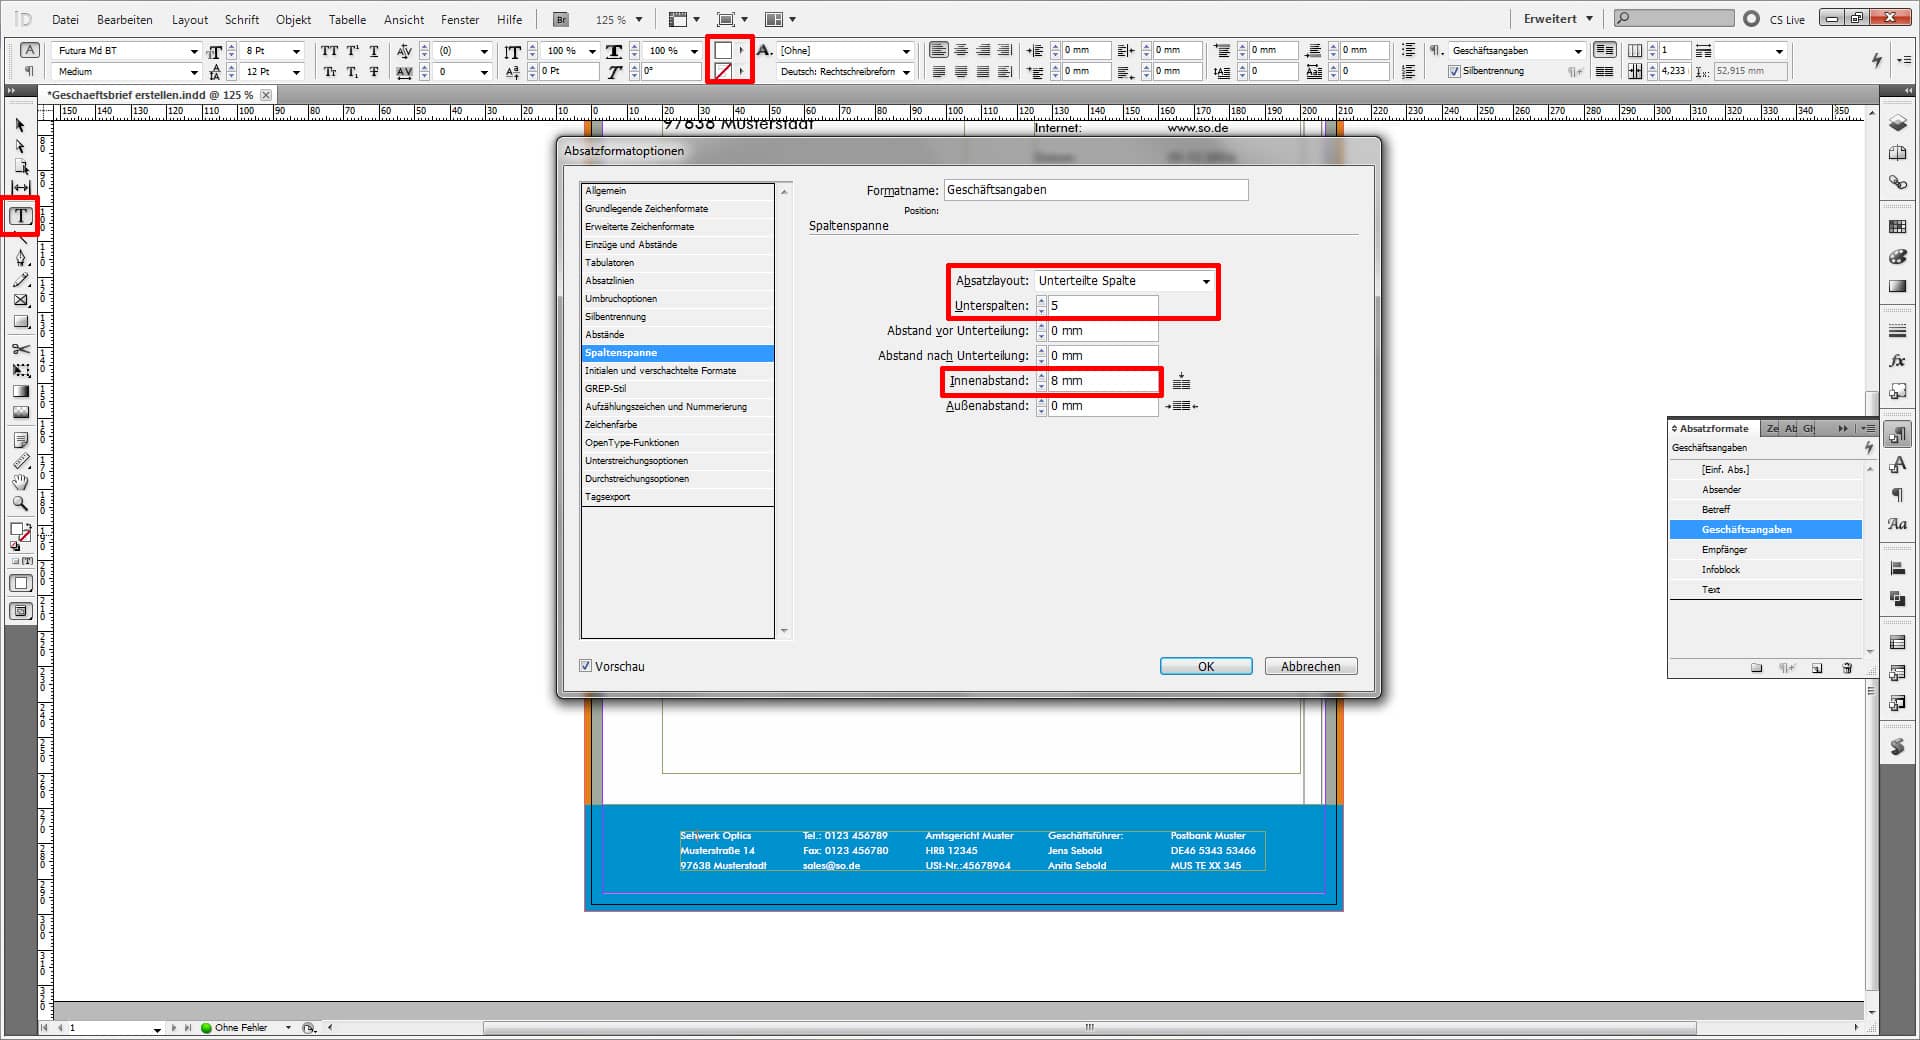
Task: Switch to paragraph formatting controls mode
Action: coord(29,72)
